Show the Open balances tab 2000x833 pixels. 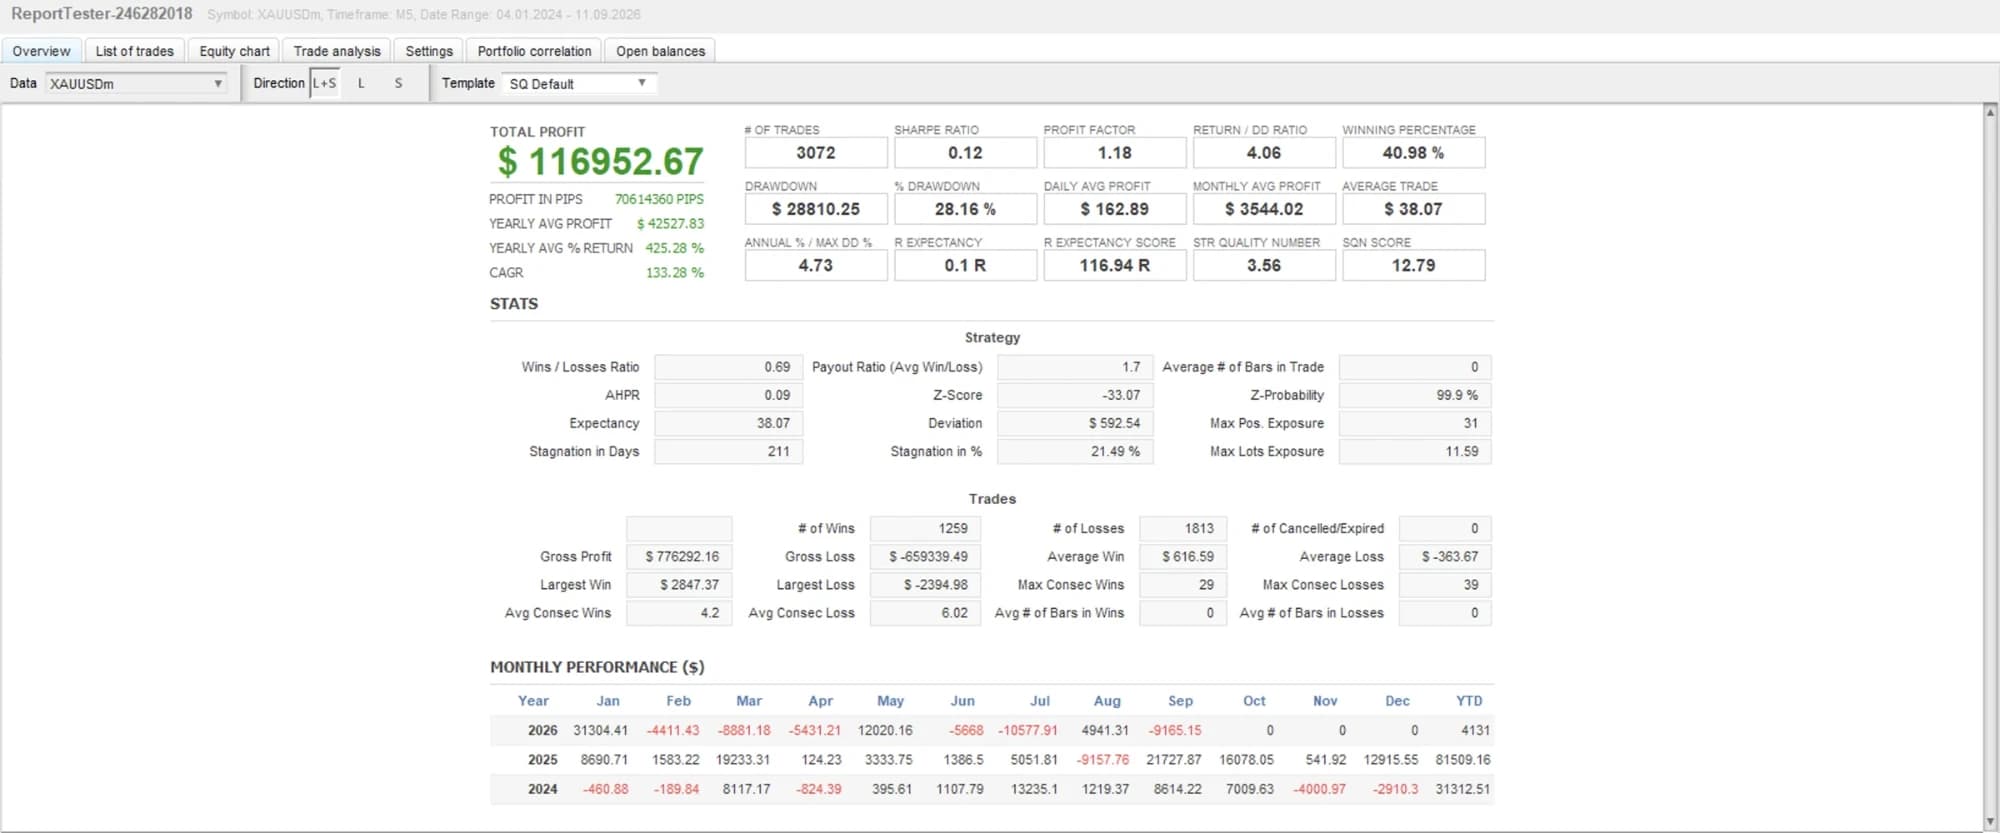point(660,51)
